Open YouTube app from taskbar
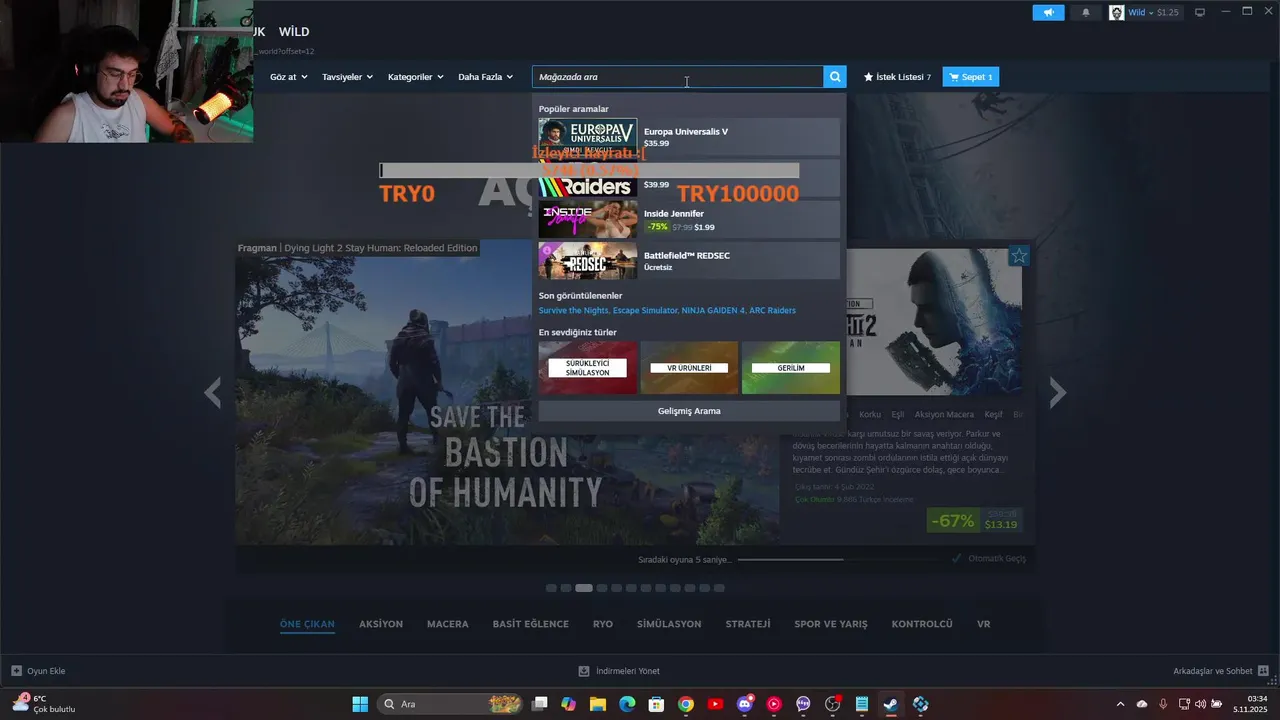 click(715, 704)
